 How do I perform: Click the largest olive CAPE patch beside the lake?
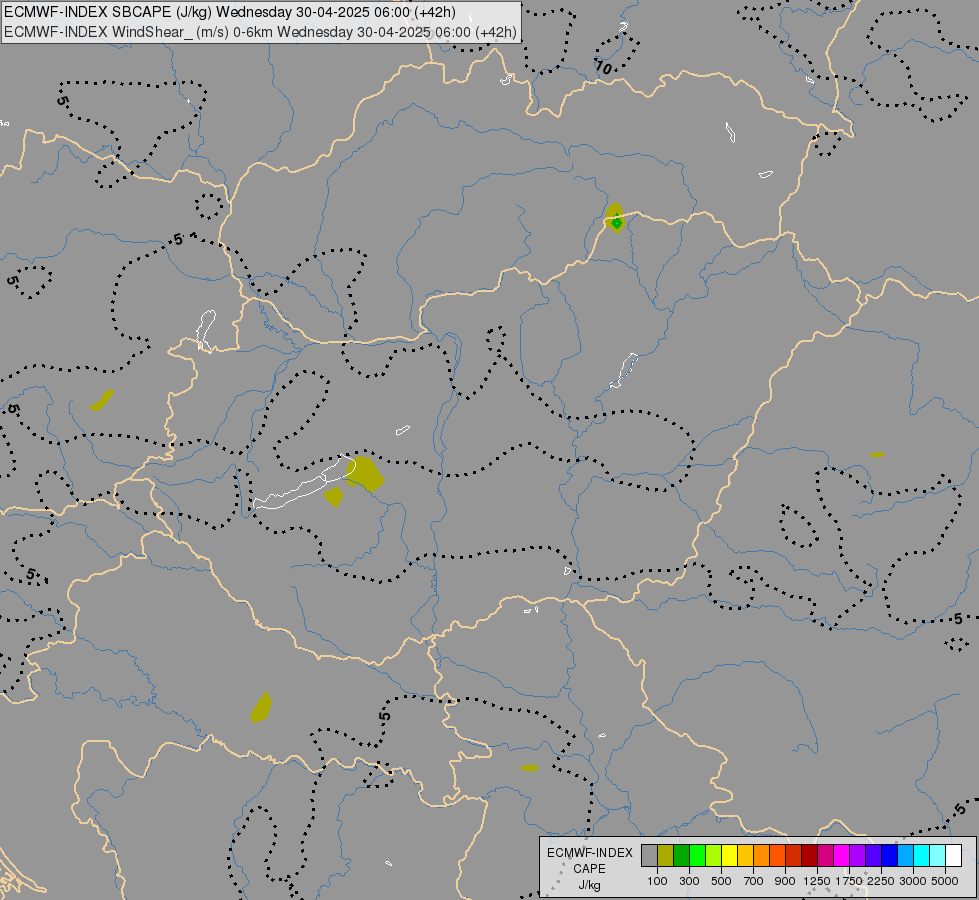(x=365, y=473)
